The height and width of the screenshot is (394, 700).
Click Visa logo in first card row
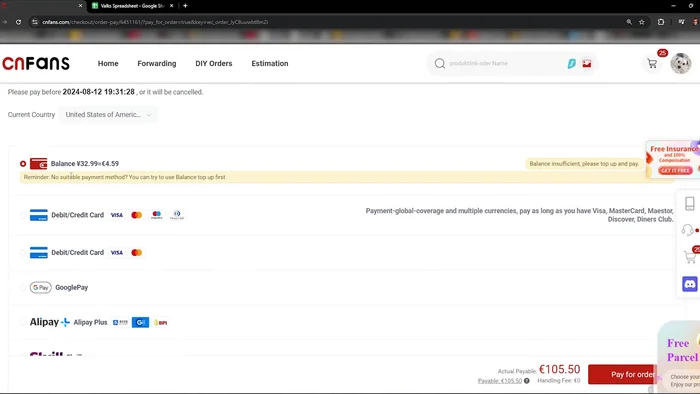(117, 215)
